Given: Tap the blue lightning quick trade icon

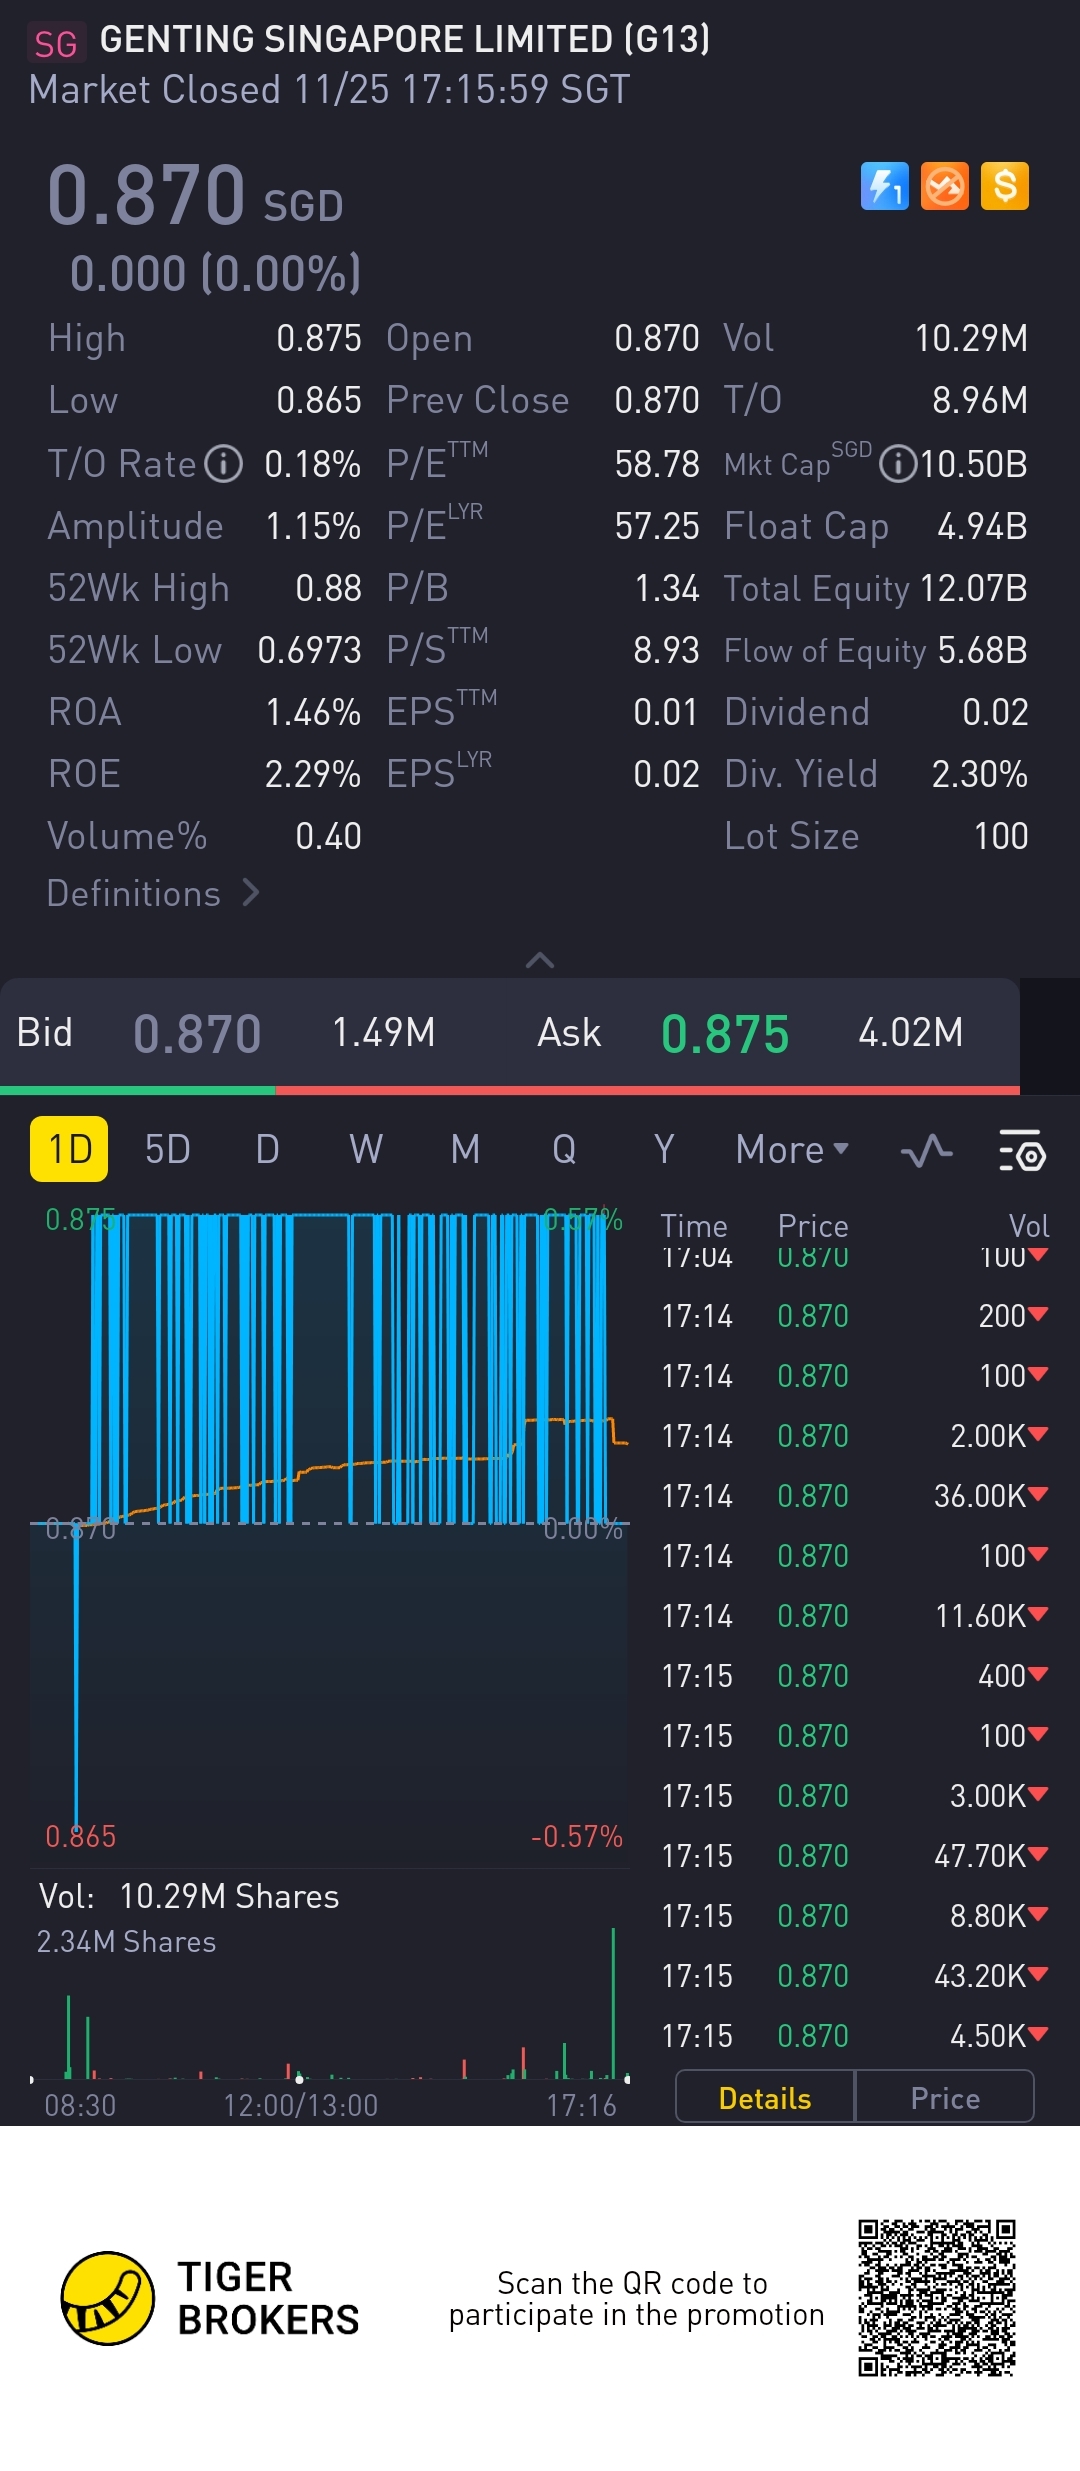Looking at the screenshot, I should (x=884, y=186).
